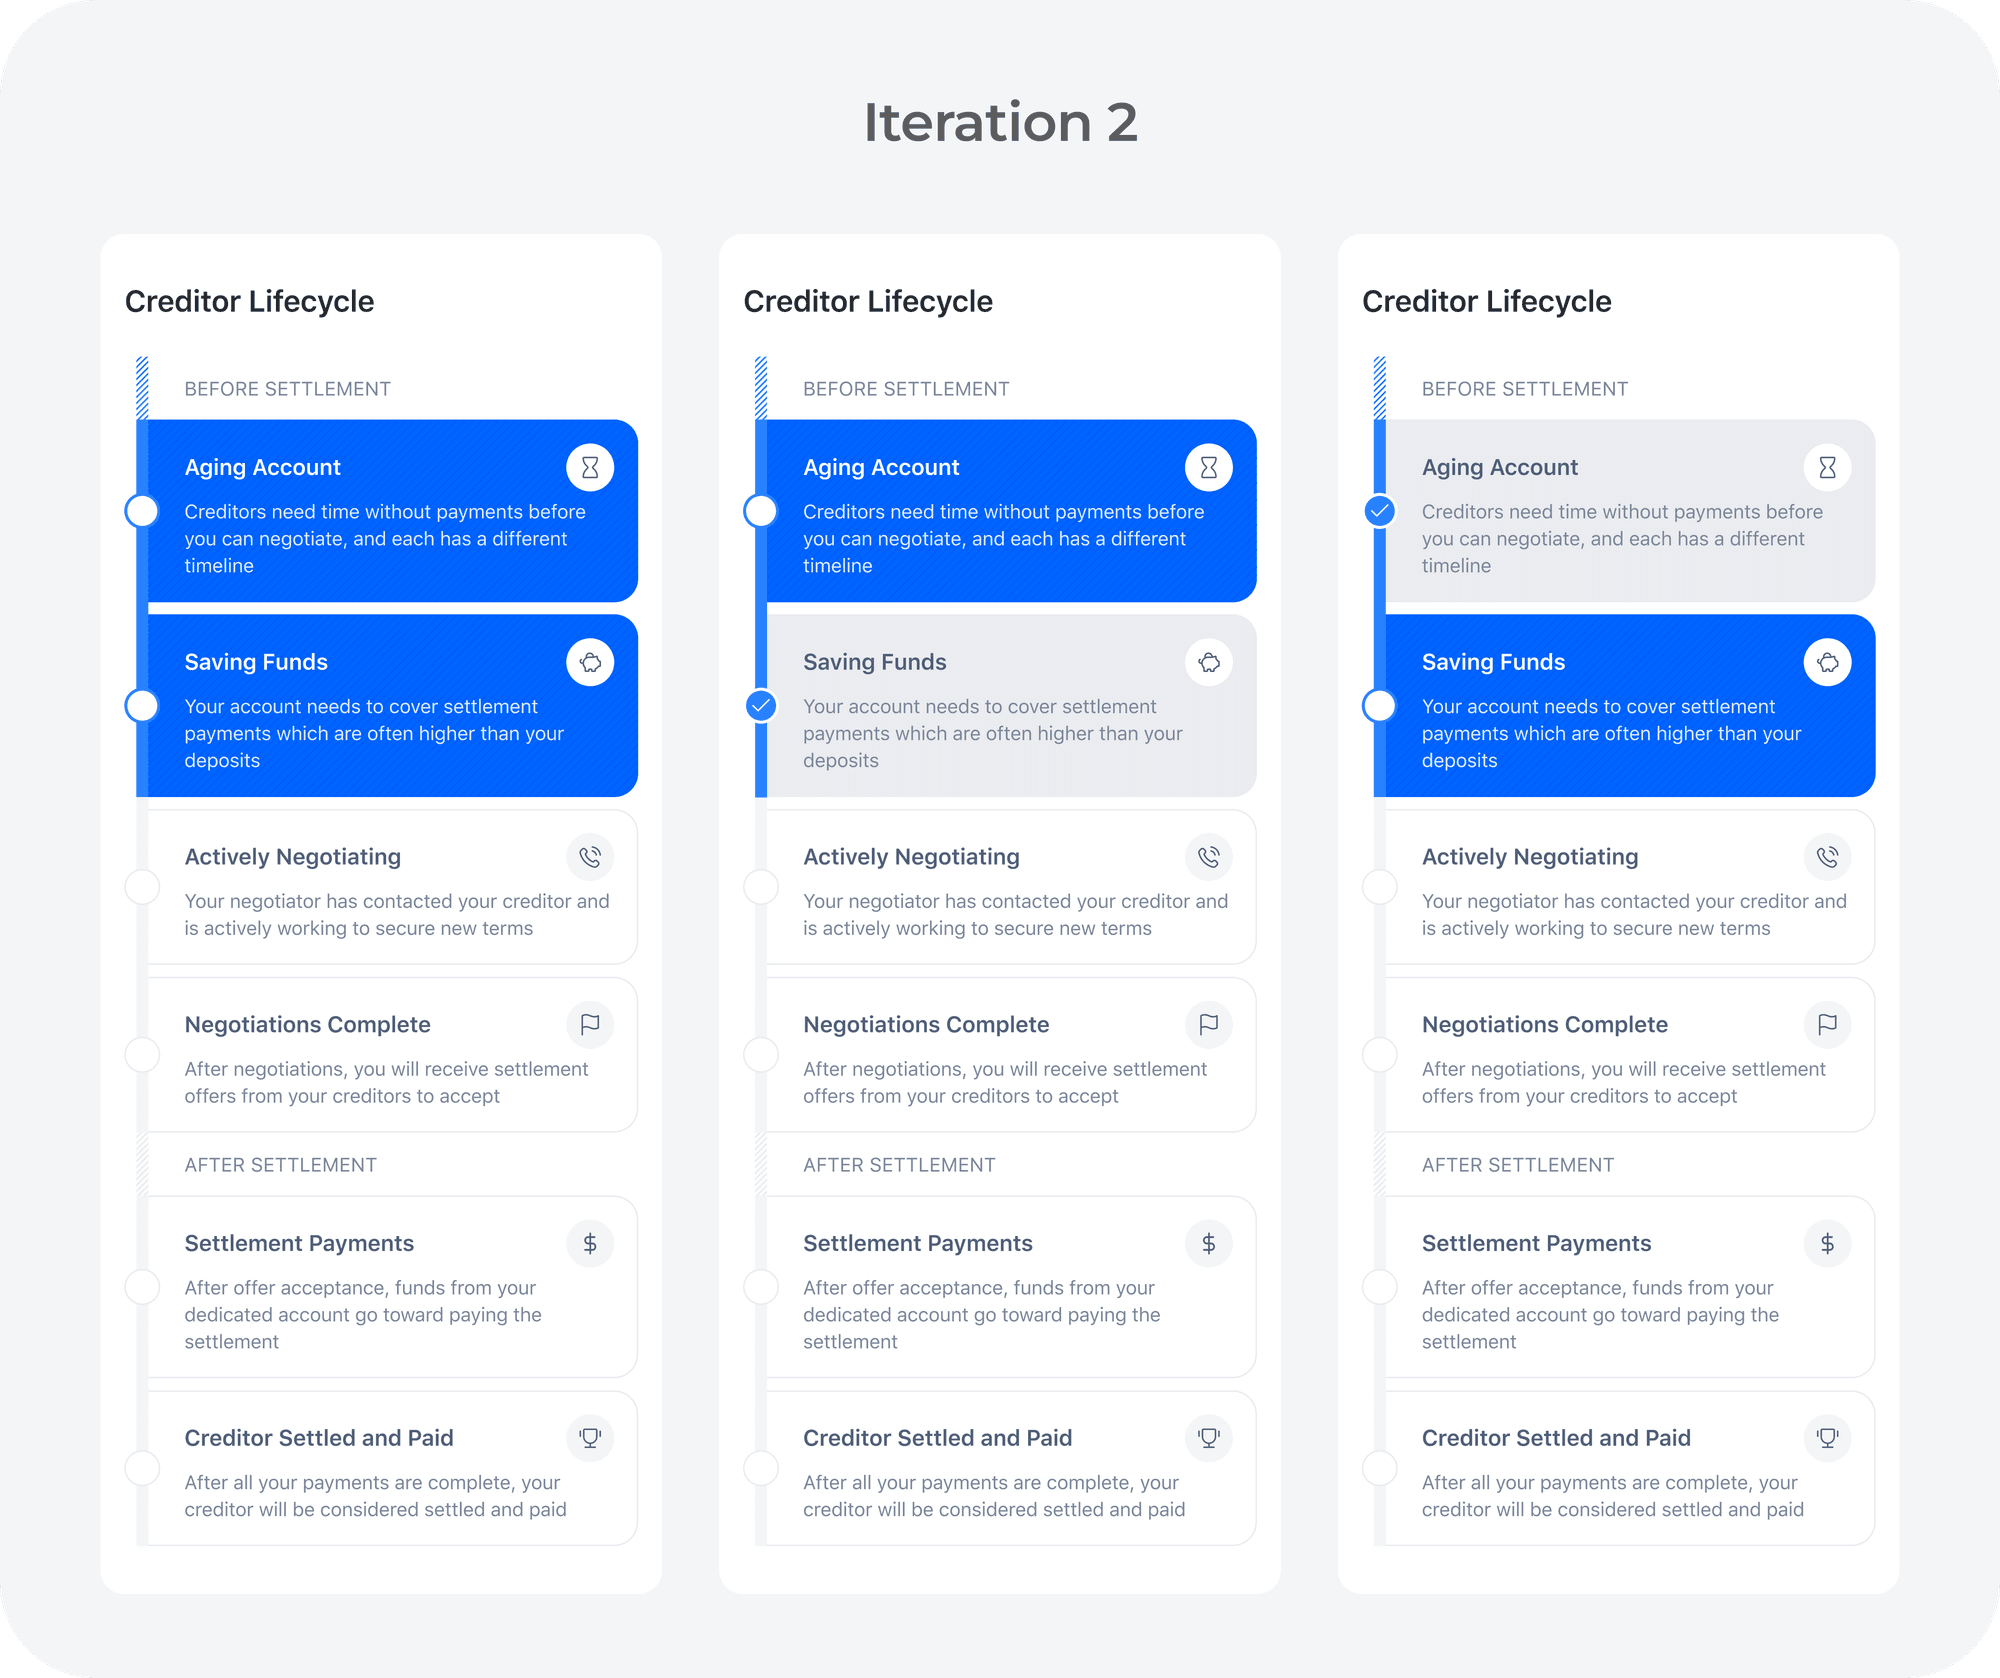Toggle the right panel's checked Aging Account marker
This screenshot has width=2000, height=1678.
tap(1380, 511)
